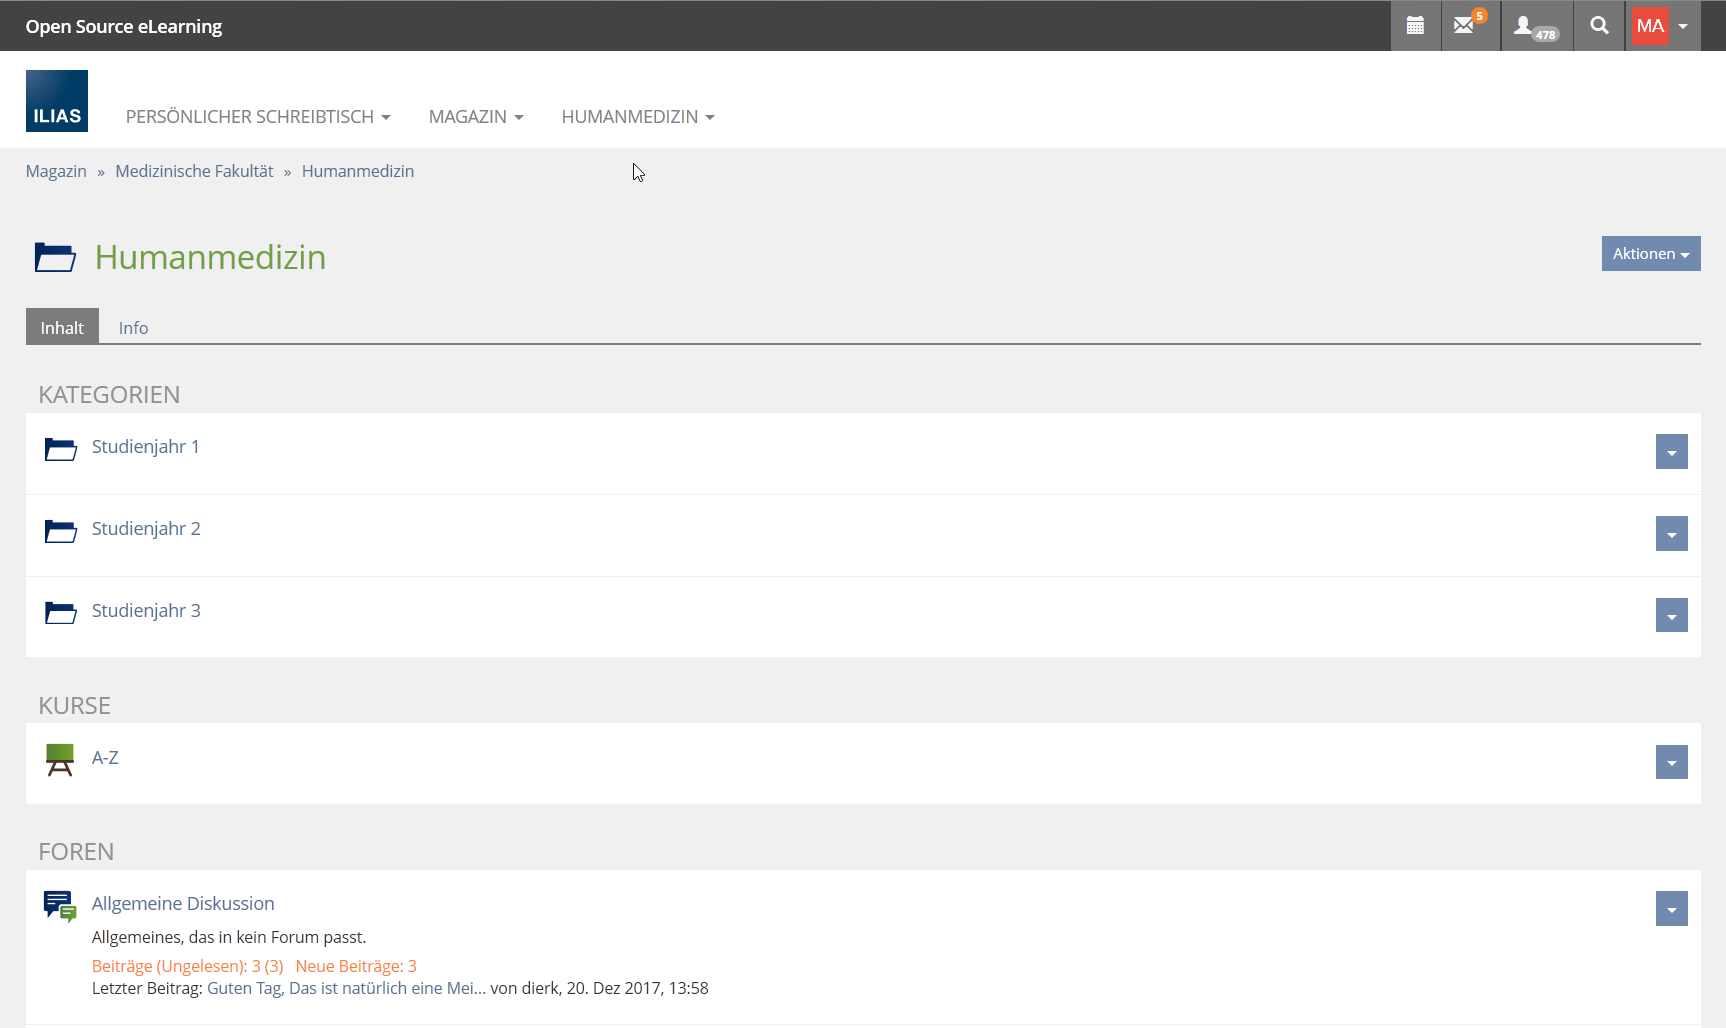
Task: Open the Persönlicher Schreibtisch menu
Action: [257, 117]
